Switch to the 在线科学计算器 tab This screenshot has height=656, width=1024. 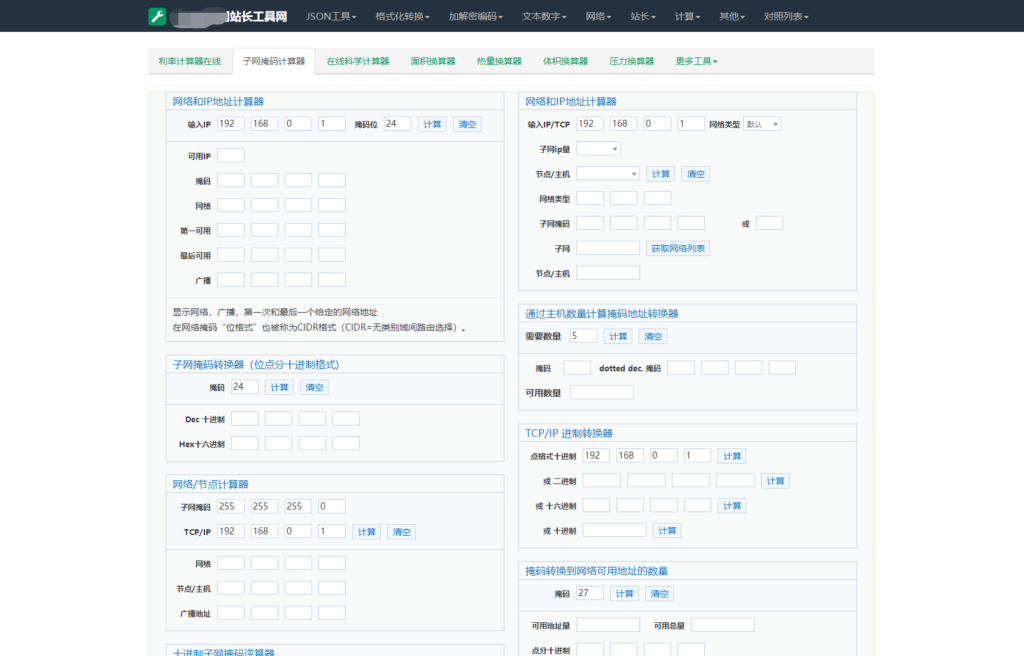point(357,61)
